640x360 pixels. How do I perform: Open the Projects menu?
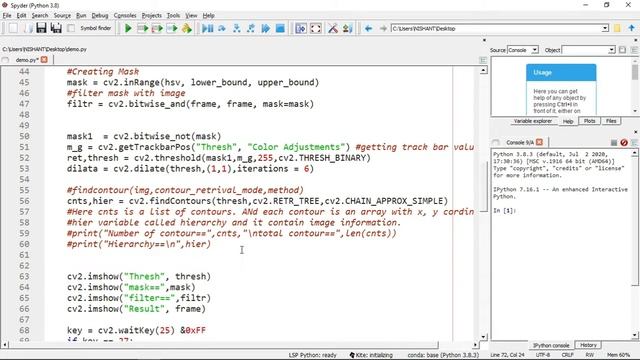point(151,16)
